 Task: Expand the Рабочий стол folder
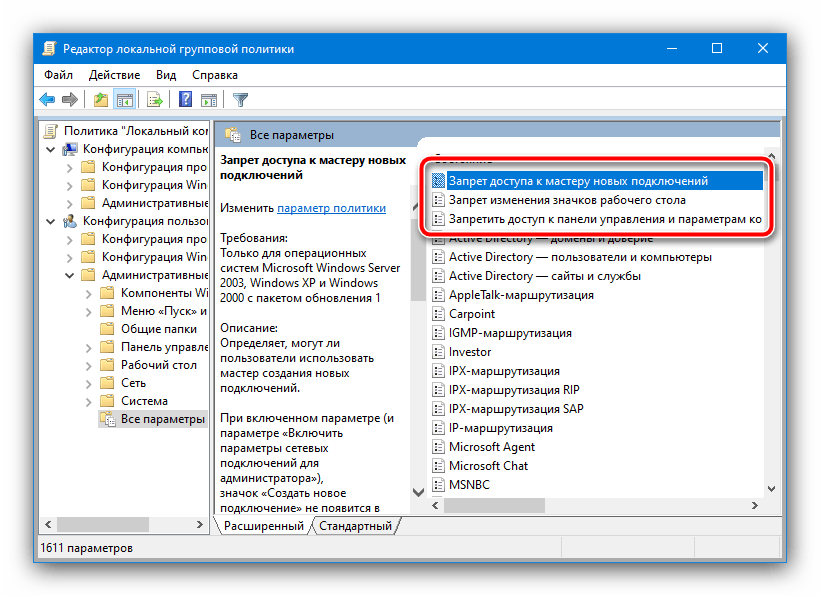tap(88, 366)
